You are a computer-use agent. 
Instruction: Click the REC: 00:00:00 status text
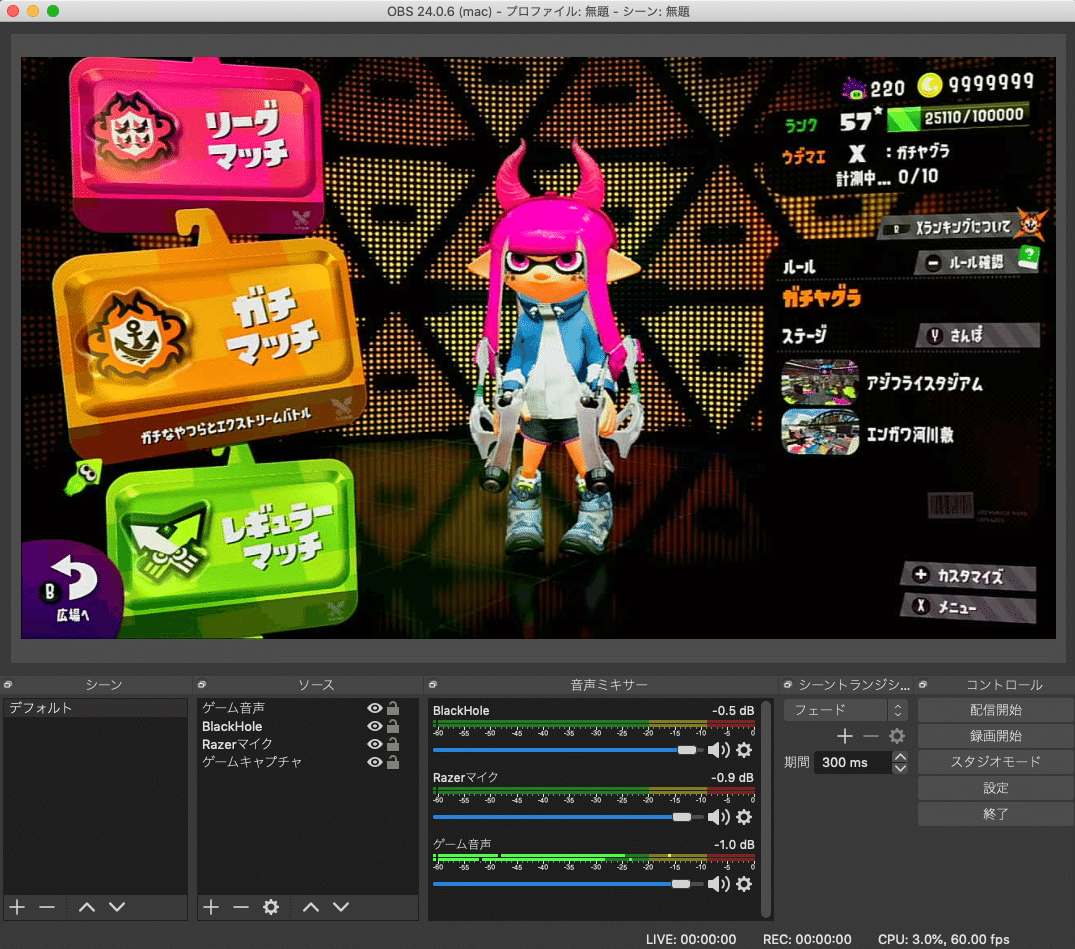tap(807, 939)
